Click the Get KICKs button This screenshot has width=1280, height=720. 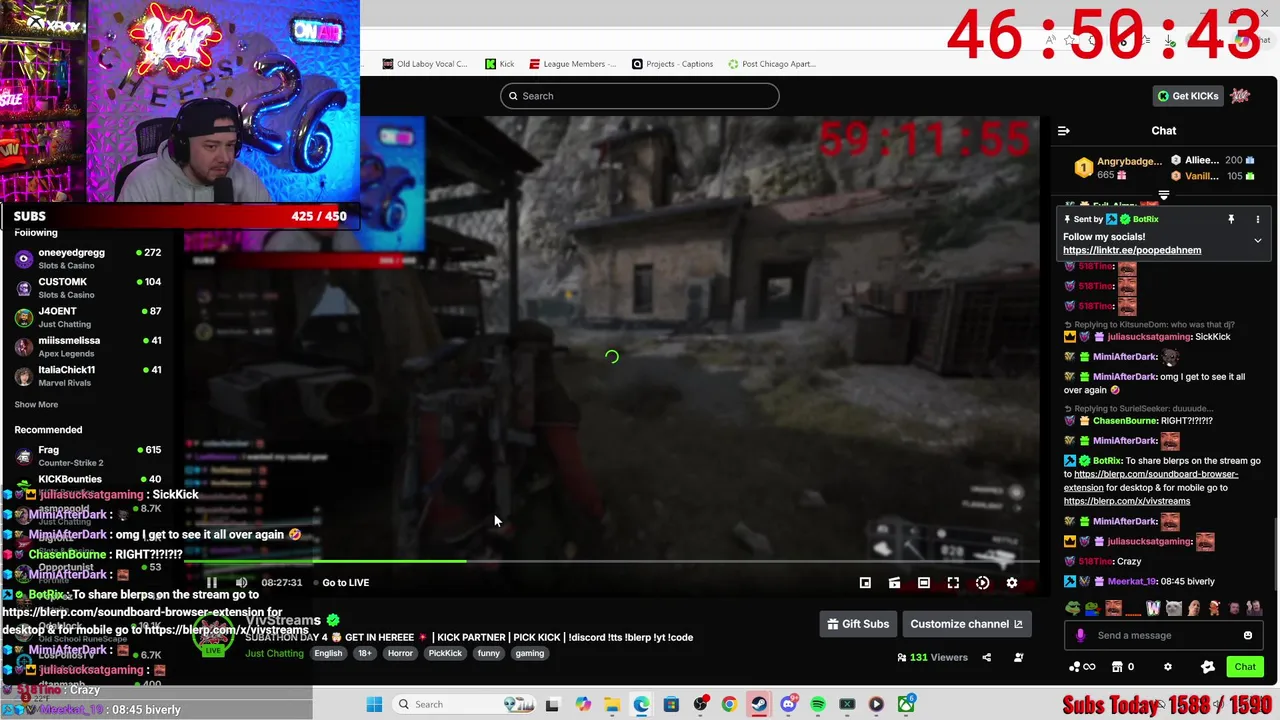(x=1188, y=96)
